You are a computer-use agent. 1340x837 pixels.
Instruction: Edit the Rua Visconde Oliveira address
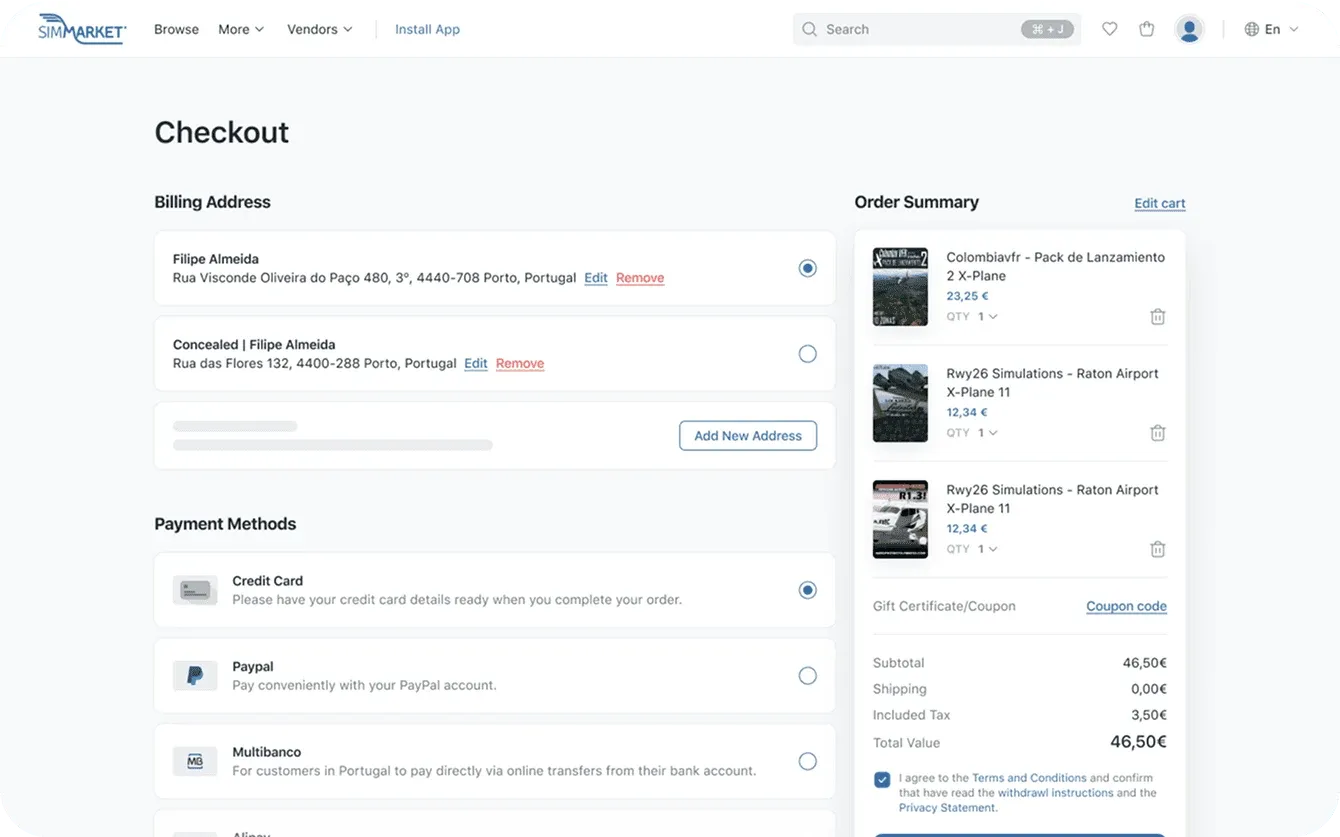(596, 278)
